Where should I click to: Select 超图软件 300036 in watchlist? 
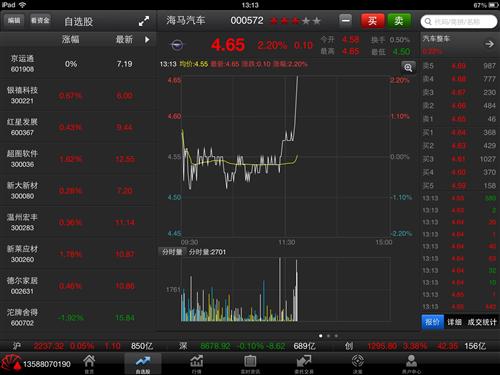point(77,159)
